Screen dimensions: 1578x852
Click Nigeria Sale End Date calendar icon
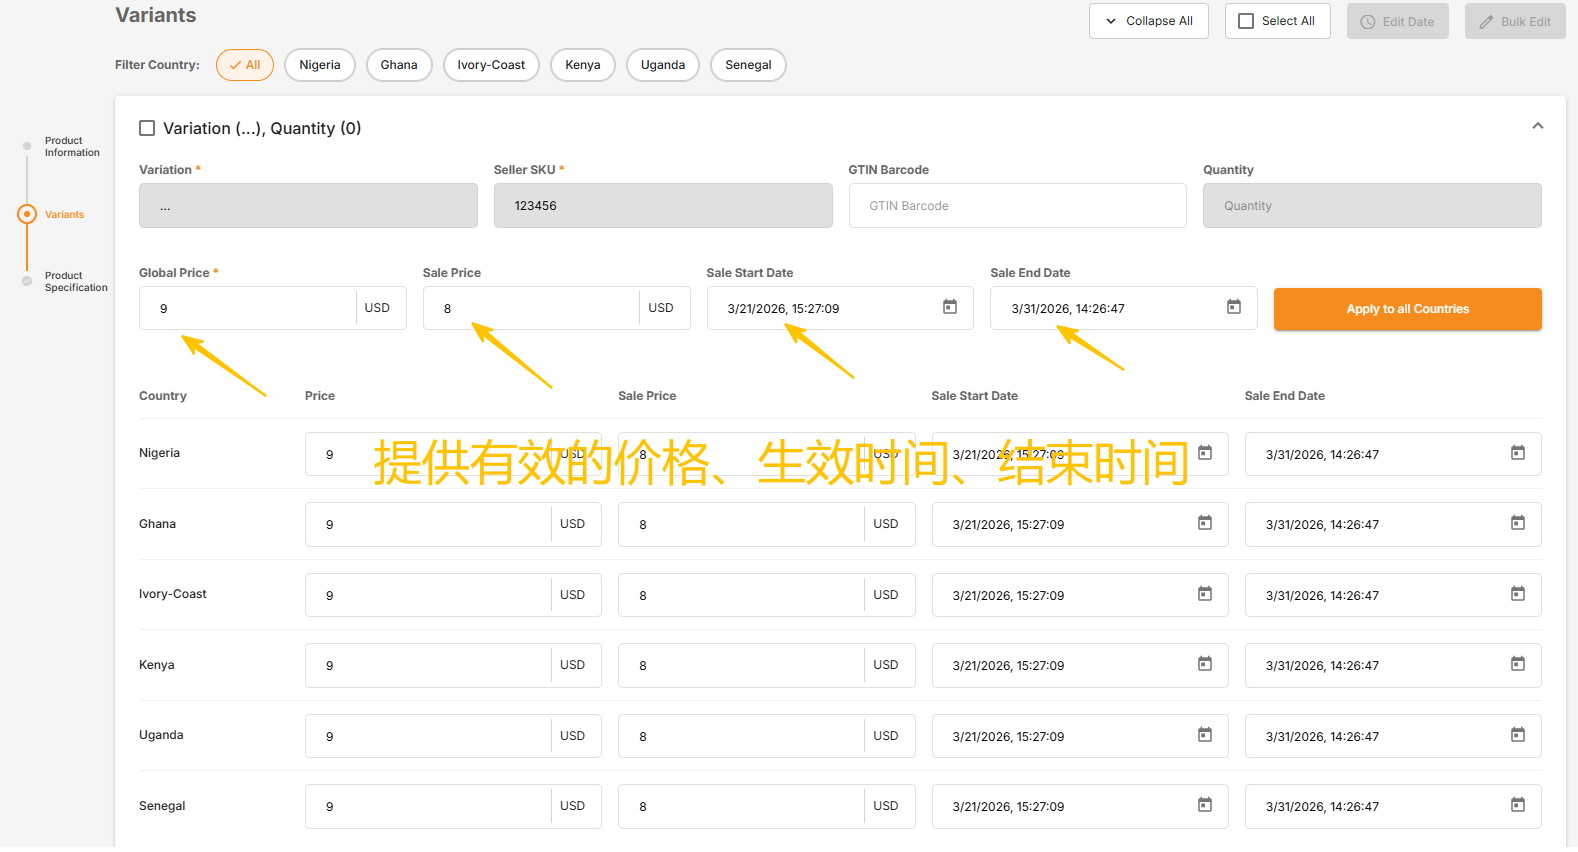pyautogui.click(x=1517, y=453)
